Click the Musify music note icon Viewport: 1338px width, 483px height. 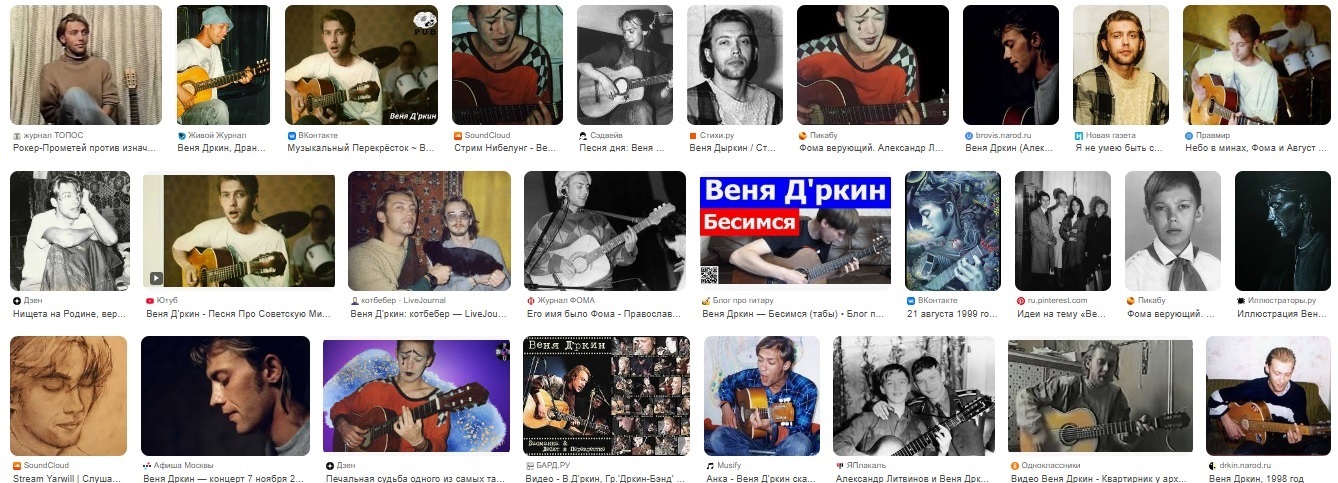coord(709,466)
